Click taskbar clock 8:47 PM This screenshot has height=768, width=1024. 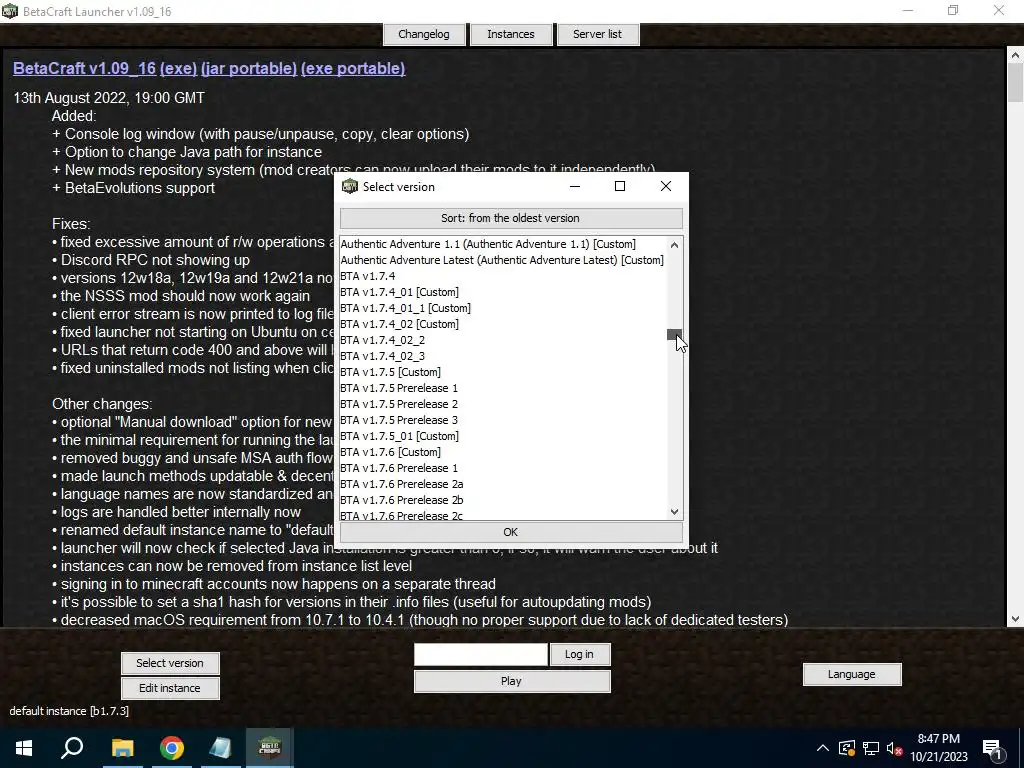(x=938, y=739)
